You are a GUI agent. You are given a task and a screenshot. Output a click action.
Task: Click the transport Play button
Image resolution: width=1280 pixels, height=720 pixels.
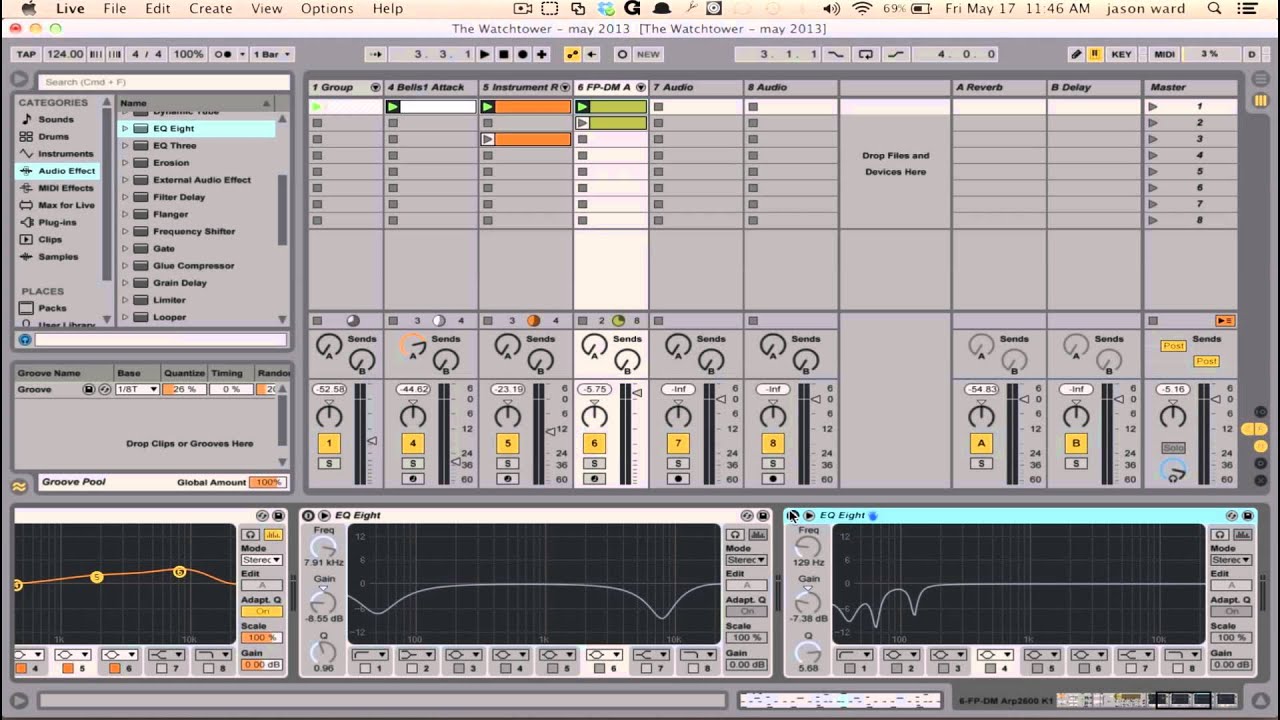click(485, 54)
